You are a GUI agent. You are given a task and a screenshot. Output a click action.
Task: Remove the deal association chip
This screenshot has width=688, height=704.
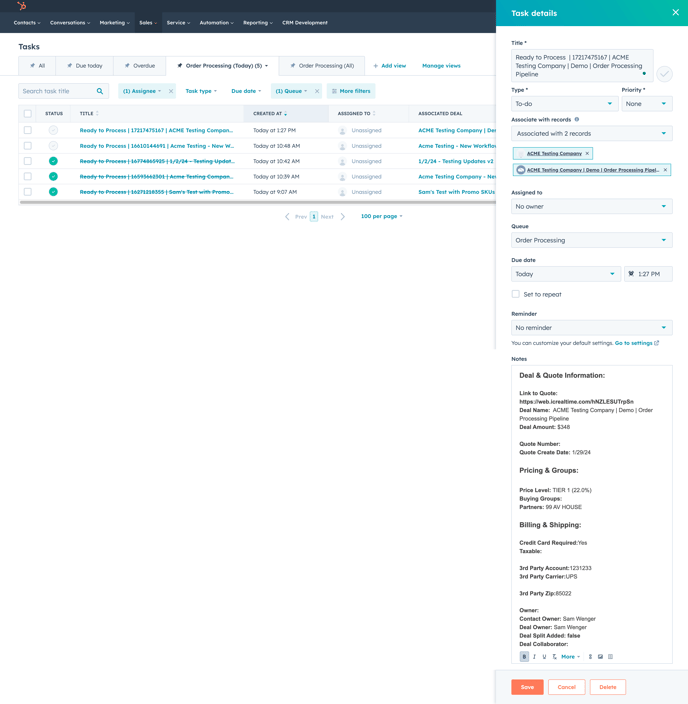(x=665, y=170)
